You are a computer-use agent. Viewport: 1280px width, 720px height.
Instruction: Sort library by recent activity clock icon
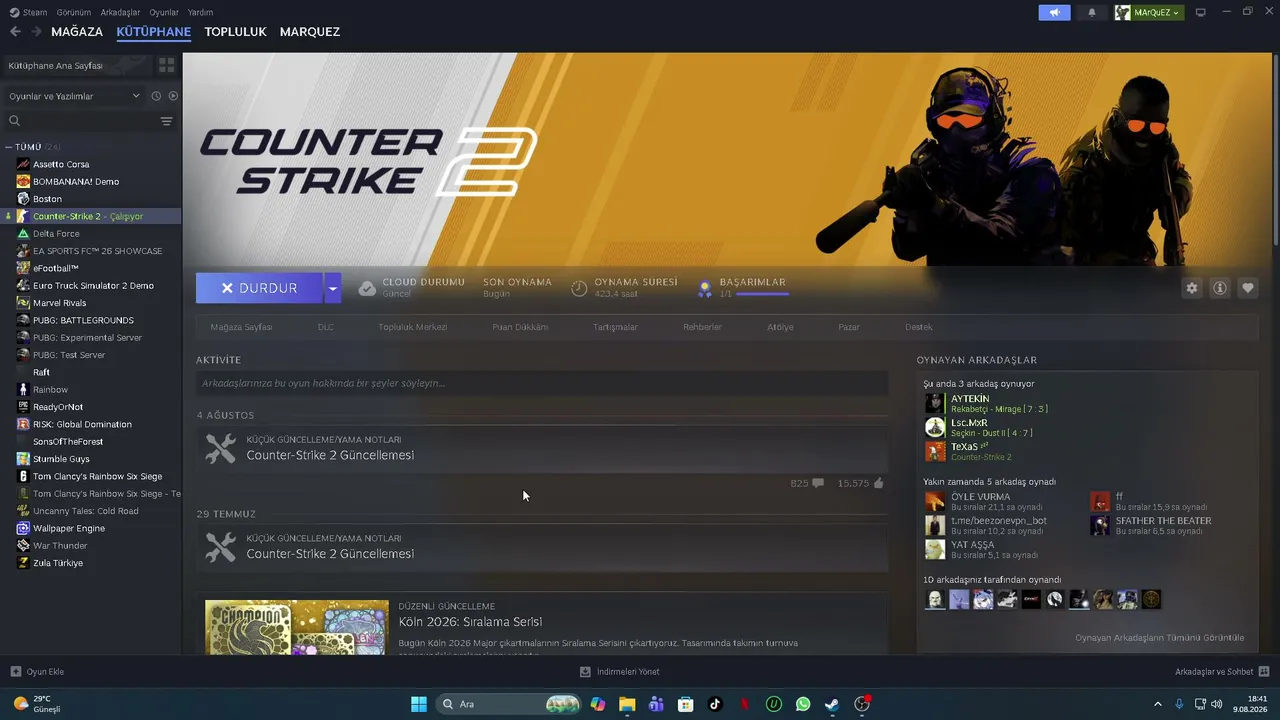pyautogui.click(x=156, y=96)
